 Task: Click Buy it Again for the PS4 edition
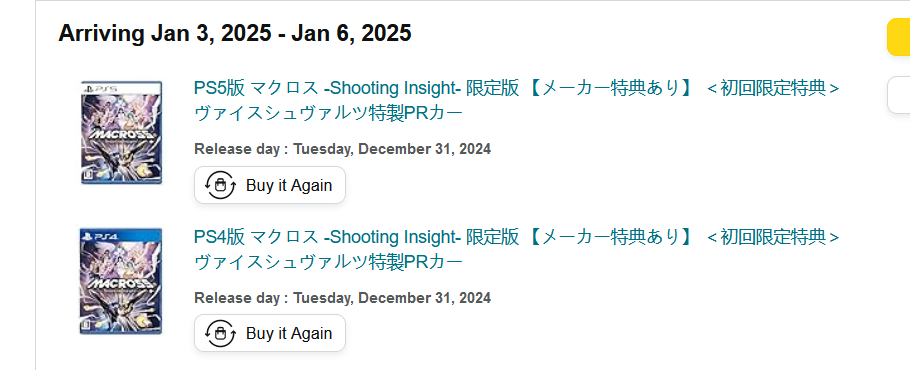coord(270,333)
